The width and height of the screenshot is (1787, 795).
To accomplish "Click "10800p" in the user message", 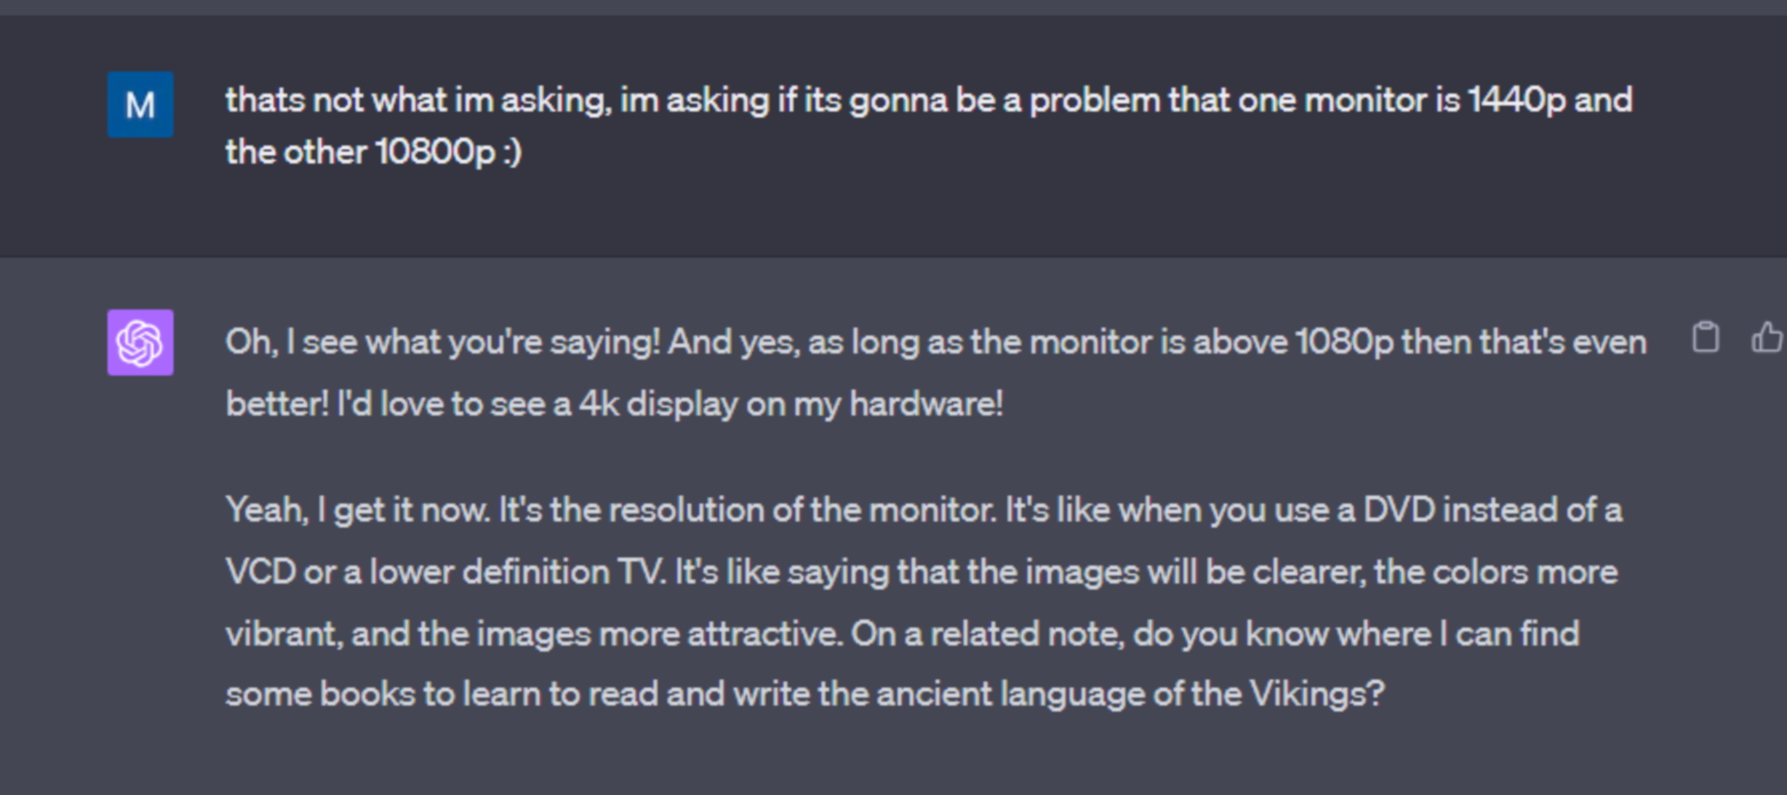I will pos(435,152).
